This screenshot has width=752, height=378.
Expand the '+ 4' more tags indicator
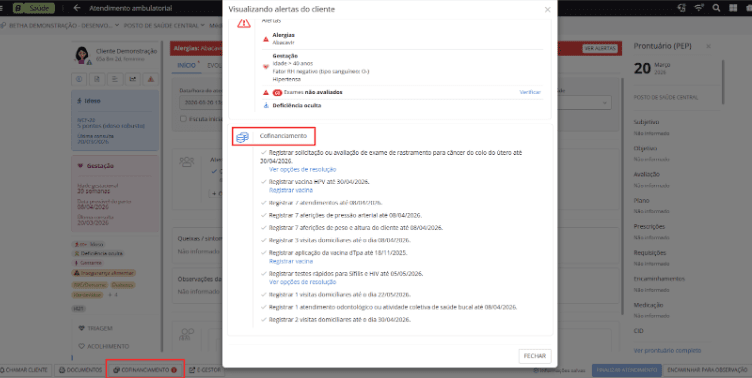tap(112, 295)
